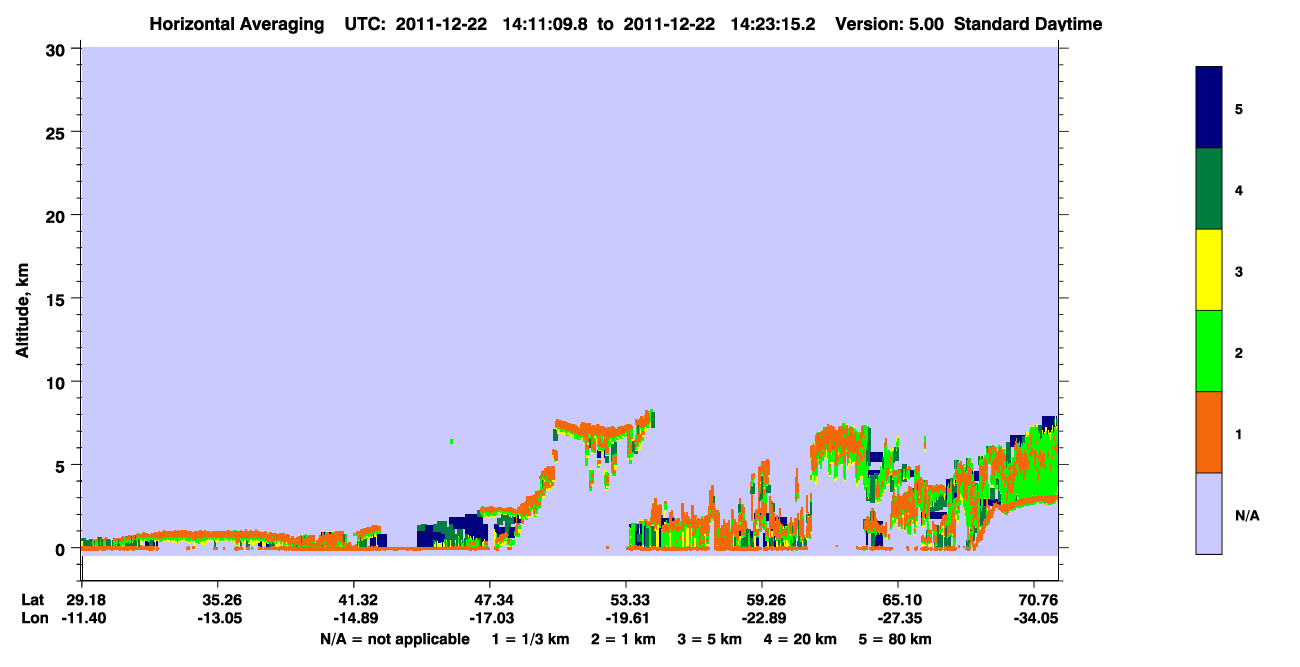Click the 'Horizontal Averaging' title text
The image size is (1300, 667).
(237, 24)
